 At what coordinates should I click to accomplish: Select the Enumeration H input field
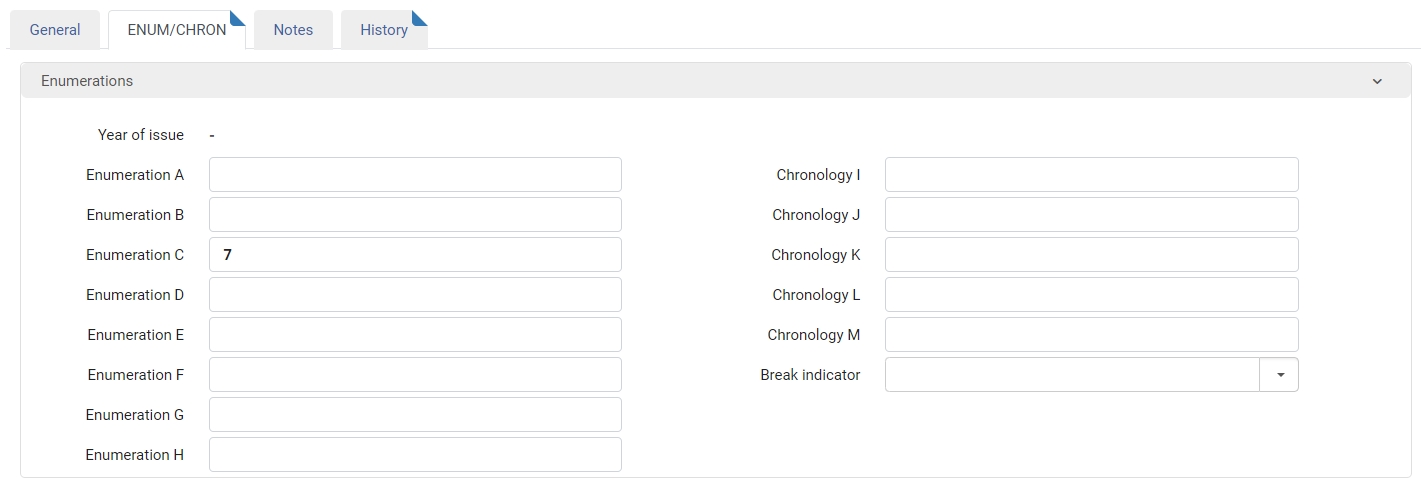(415, 455)
